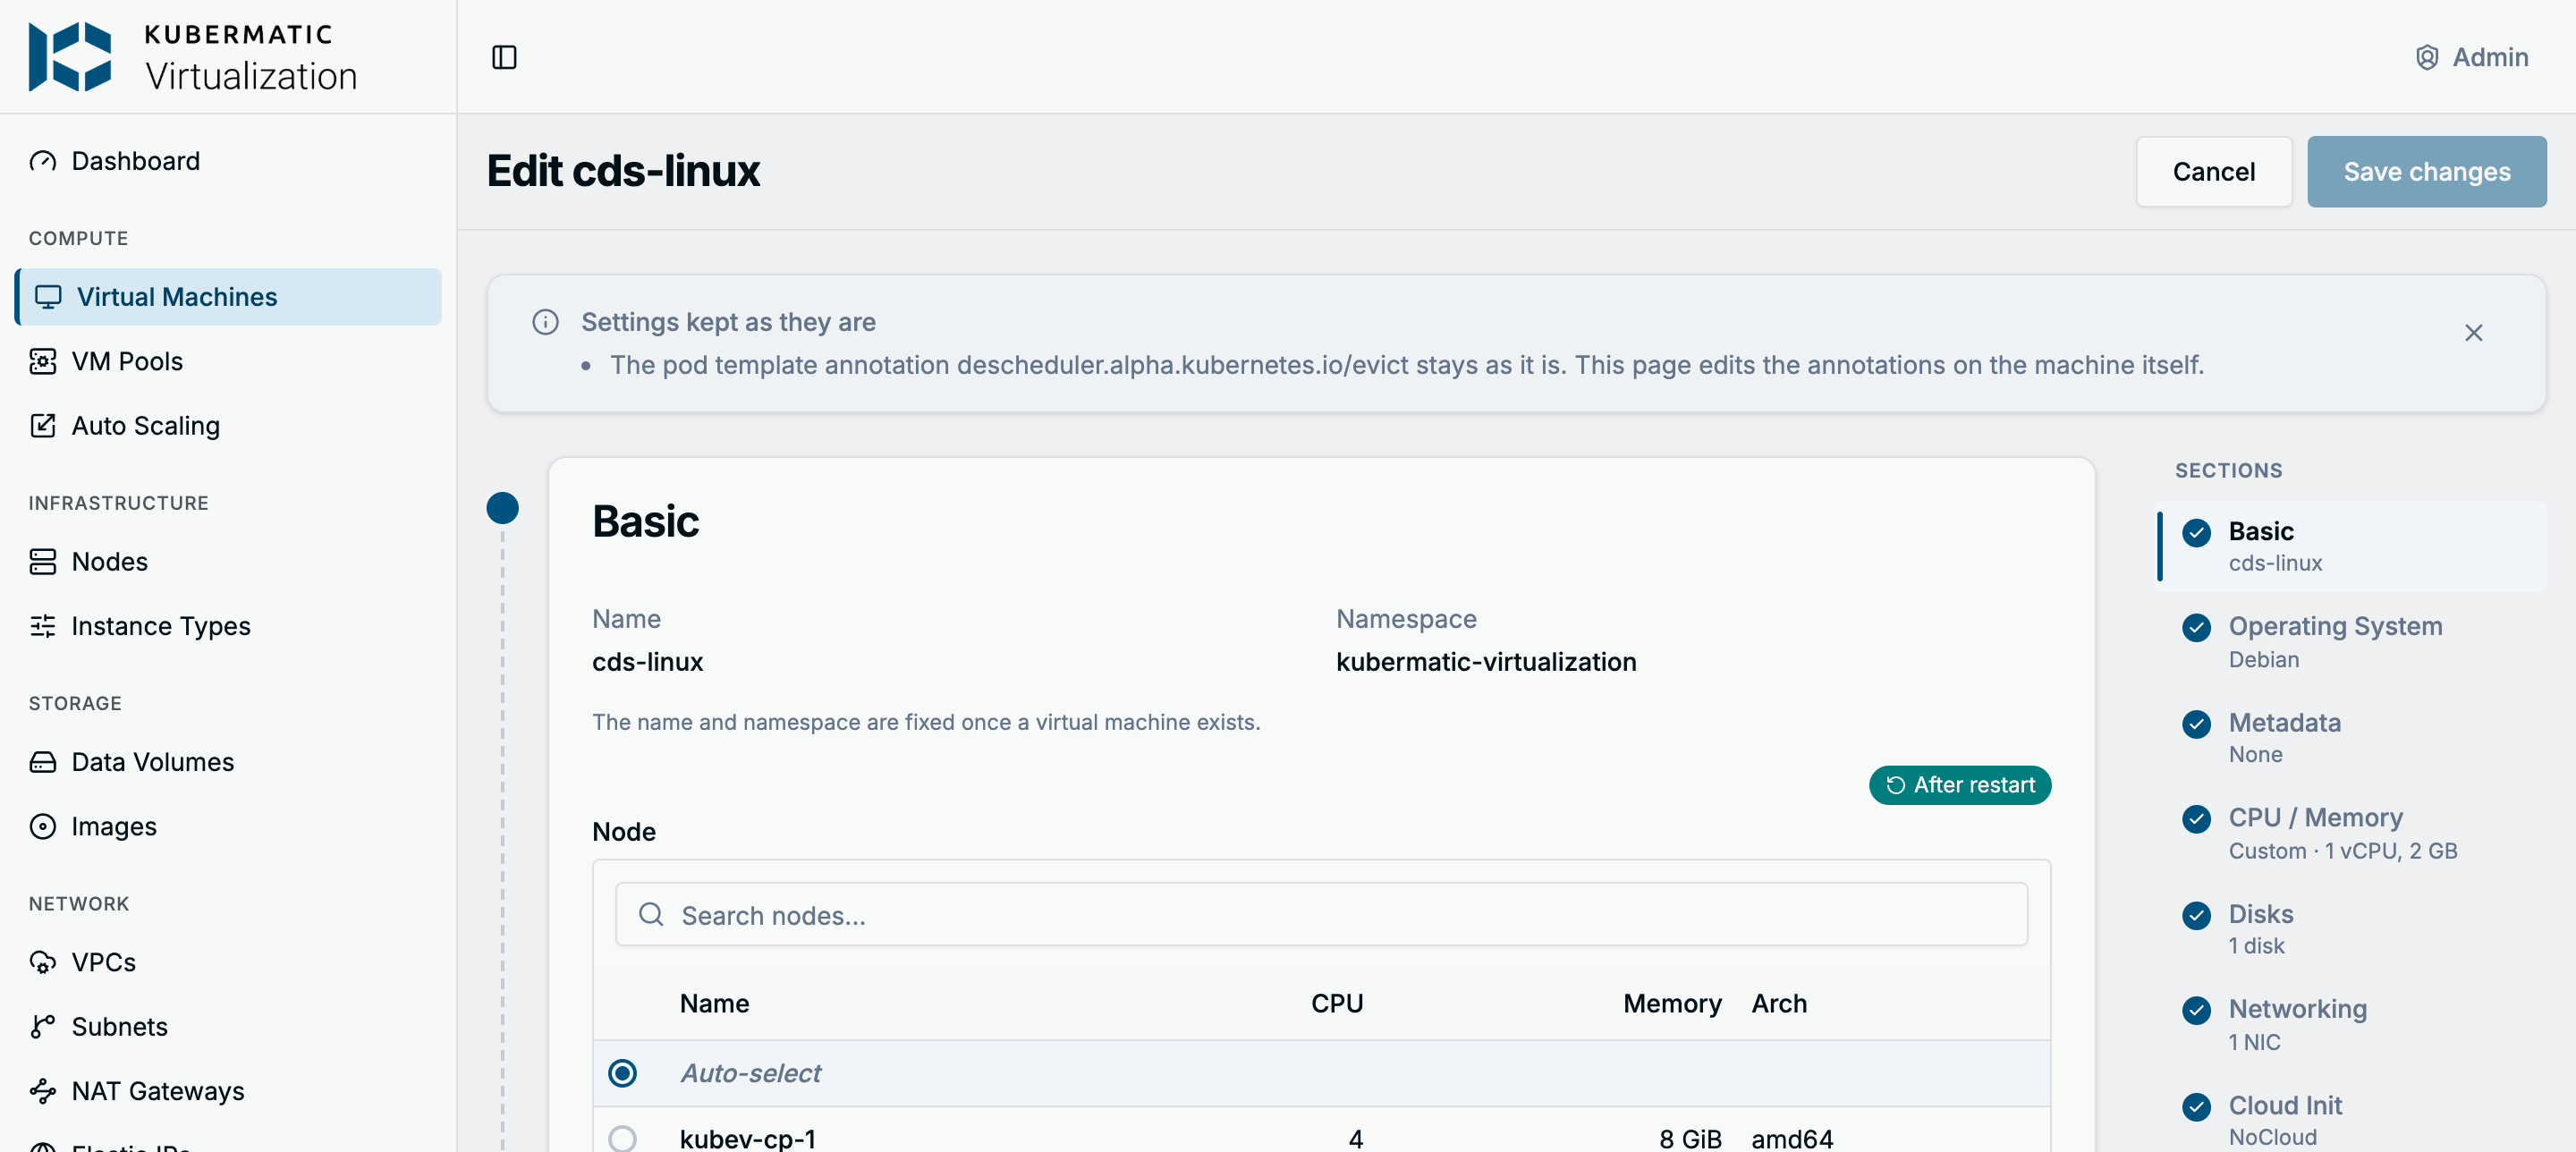Dismiss the Settings kept notice
The width and height of the screenshot is (2576, 1152).
coord(2473,333)
